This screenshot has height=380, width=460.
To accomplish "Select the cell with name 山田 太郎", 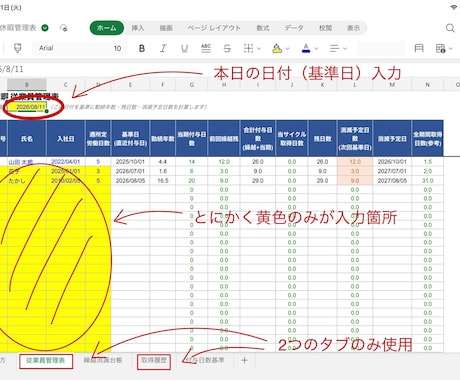I will point(27,162).
